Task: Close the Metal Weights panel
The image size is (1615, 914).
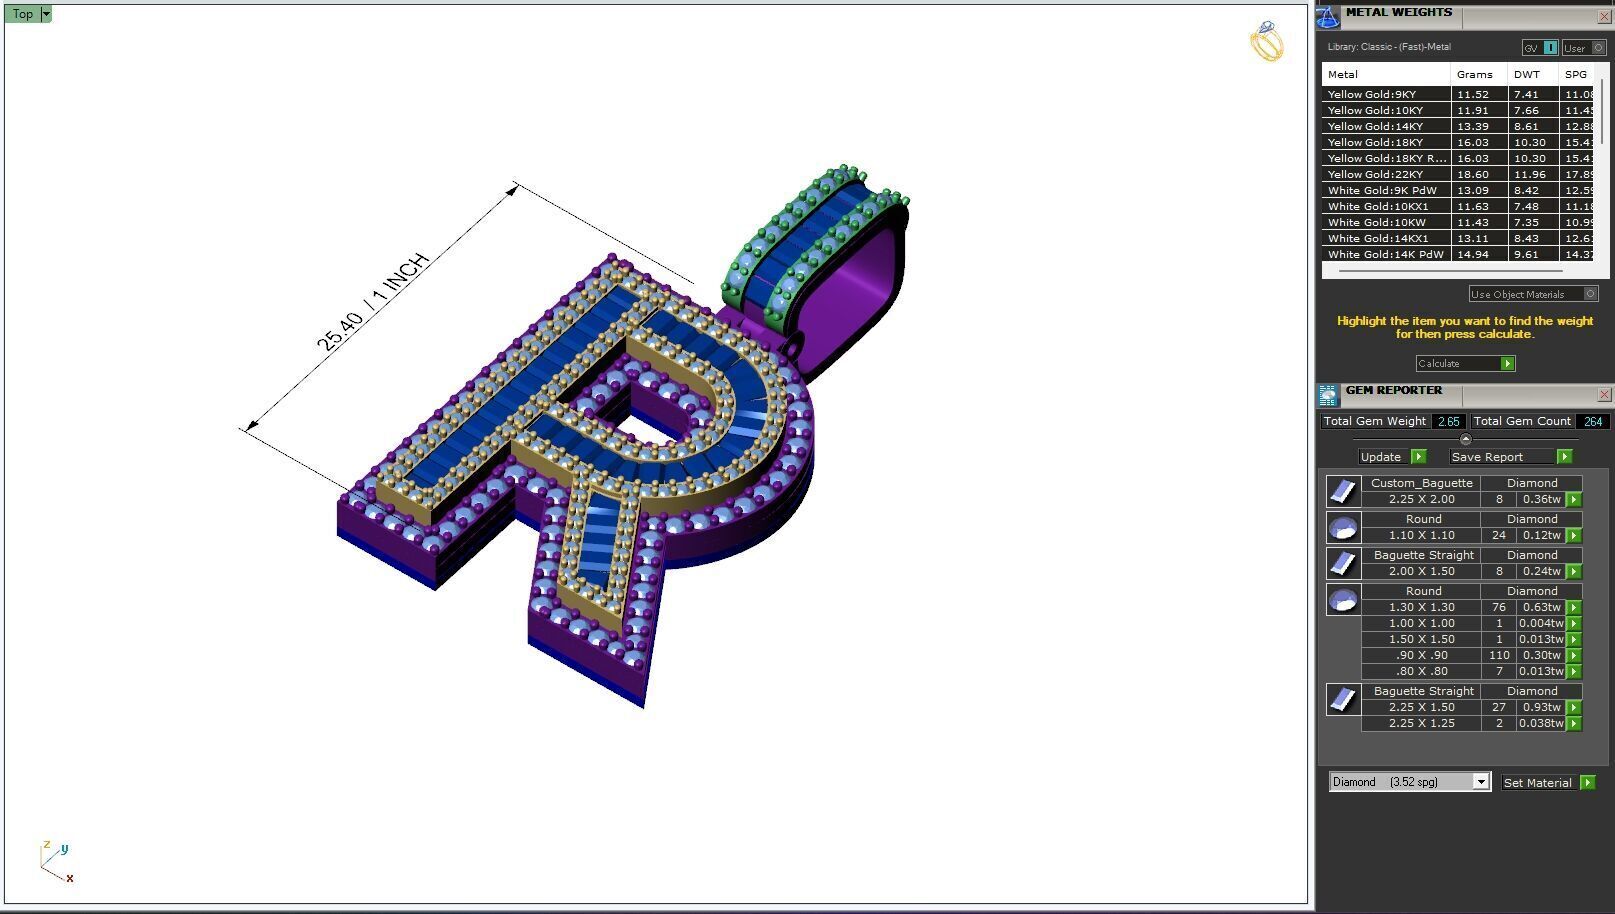Action: [1604, 17]
